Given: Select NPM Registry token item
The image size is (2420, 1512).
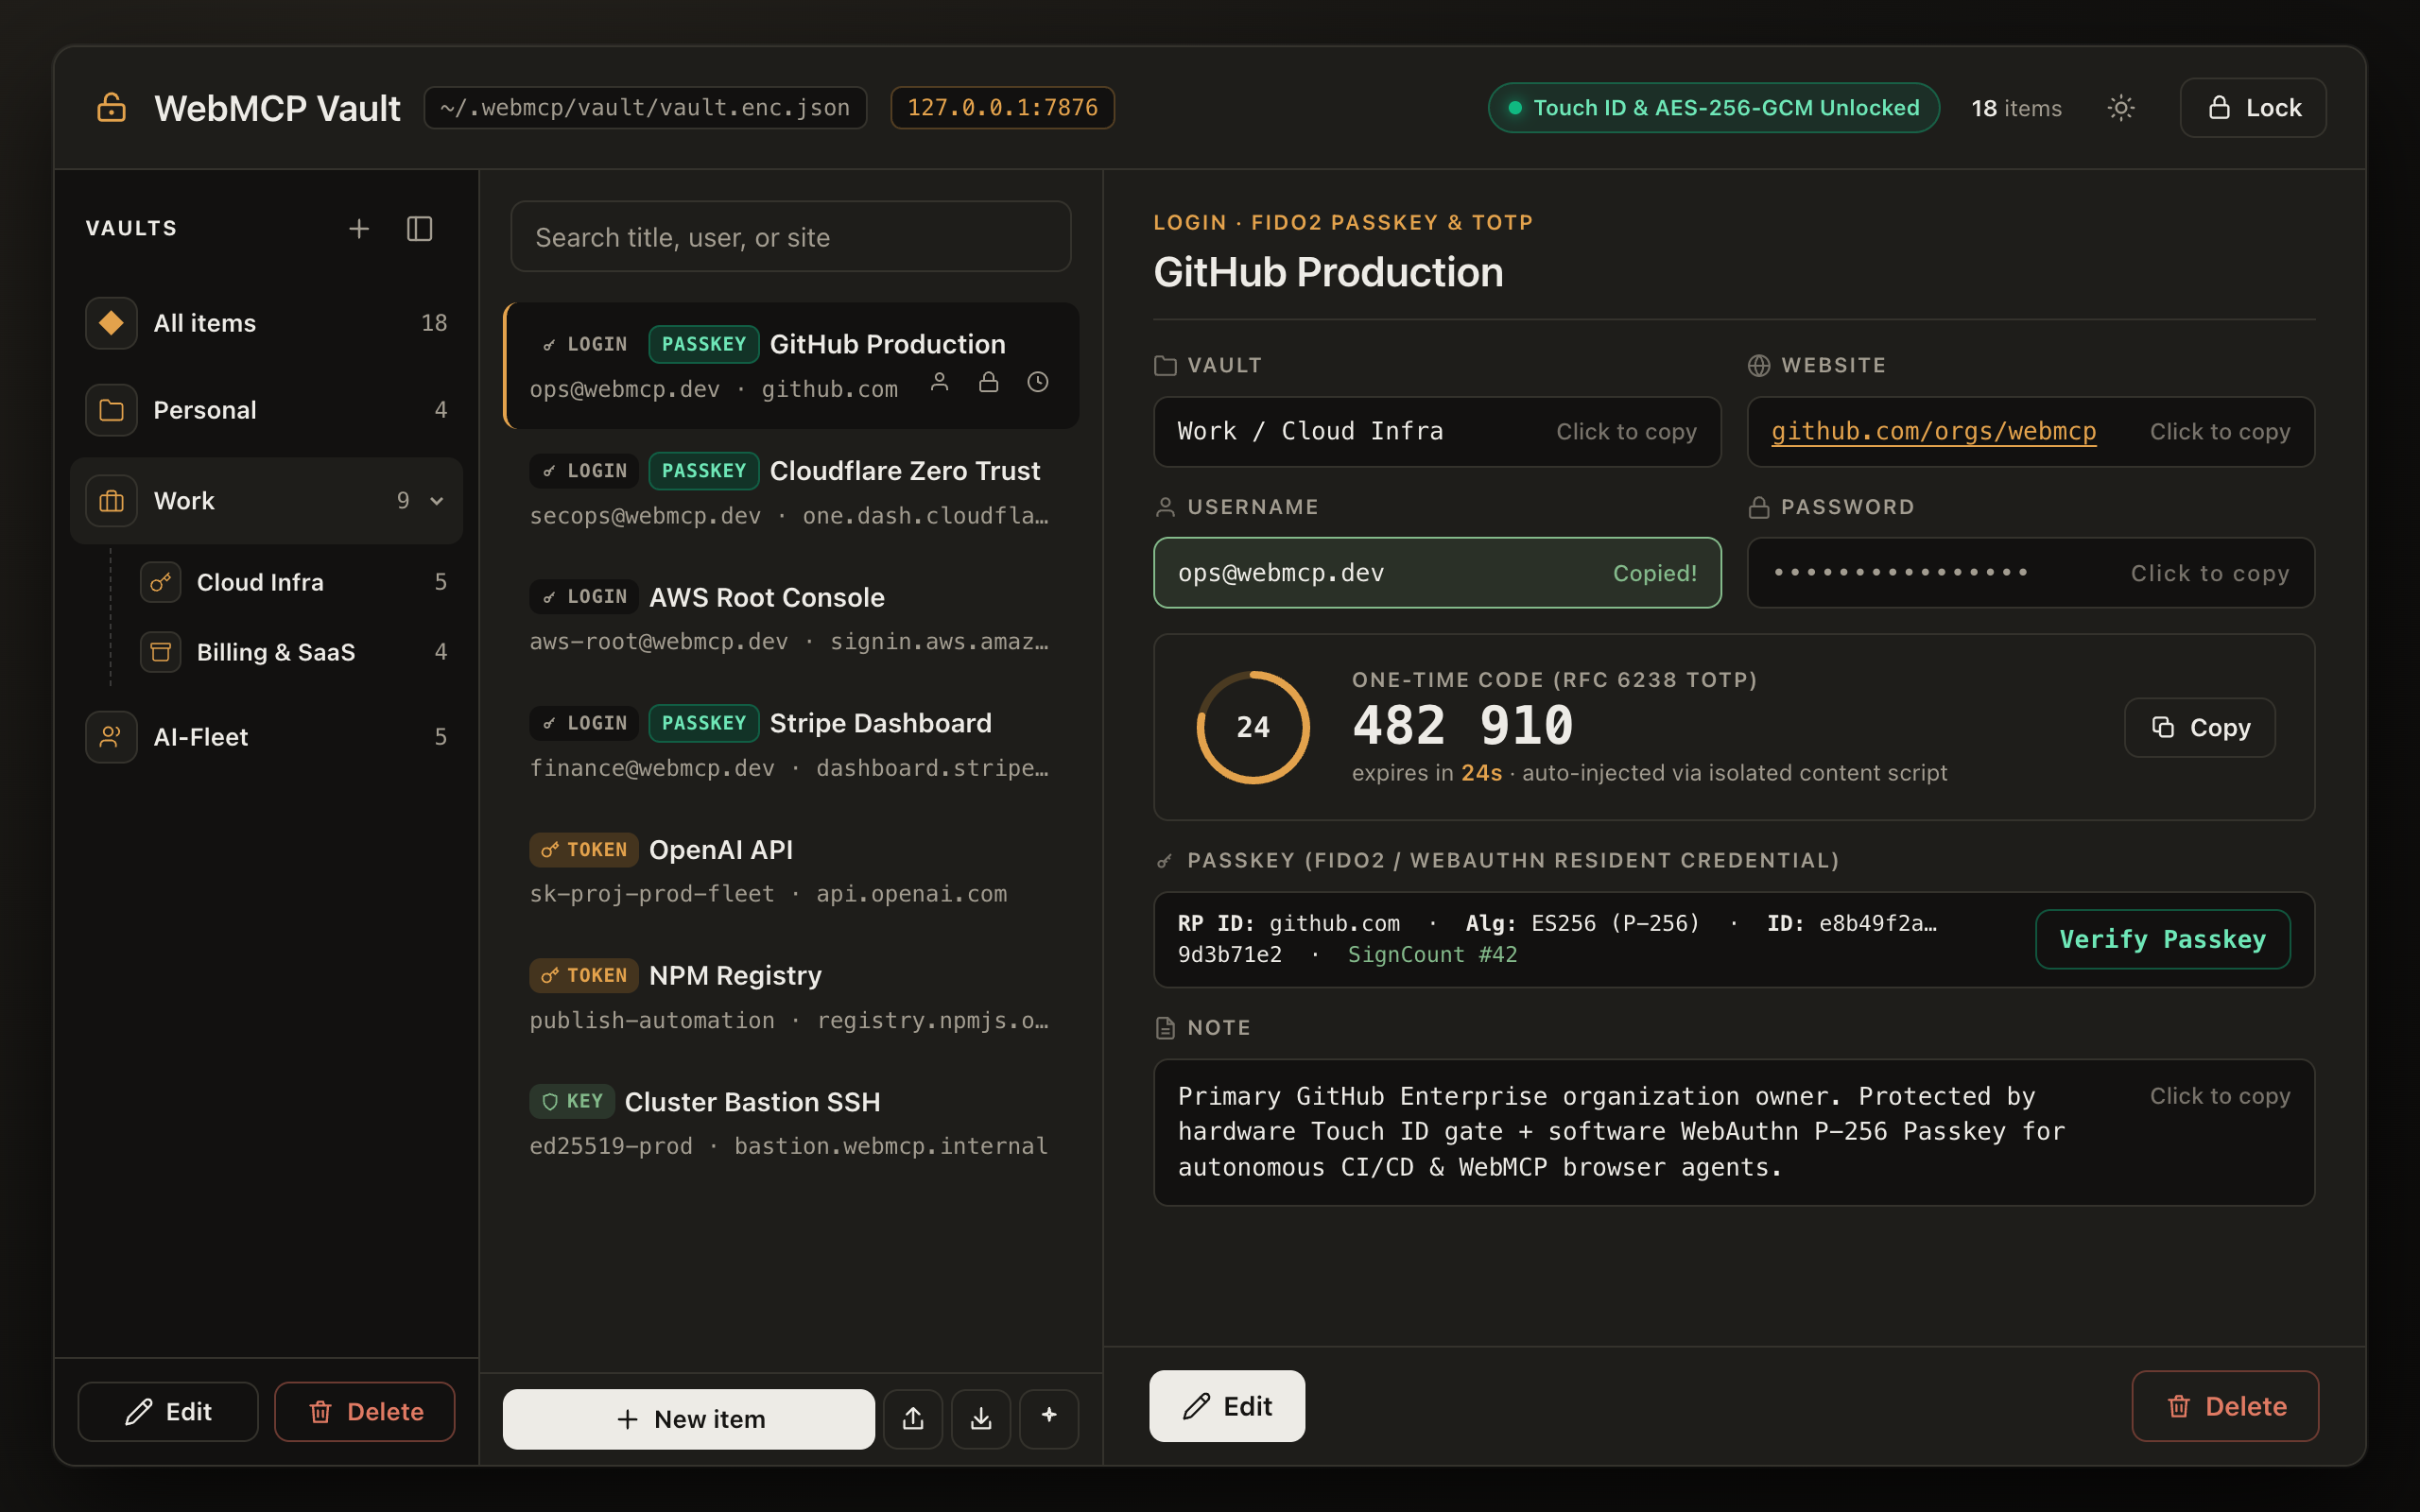Looking at the screenshot, I should click(791, 996).
